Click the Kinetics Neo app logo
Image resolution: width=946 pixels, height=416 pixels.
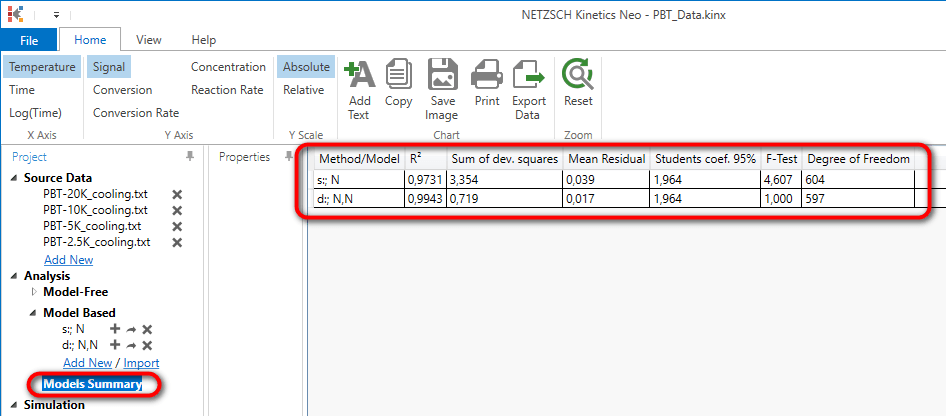pyautogui.click(x=15, y=14)
